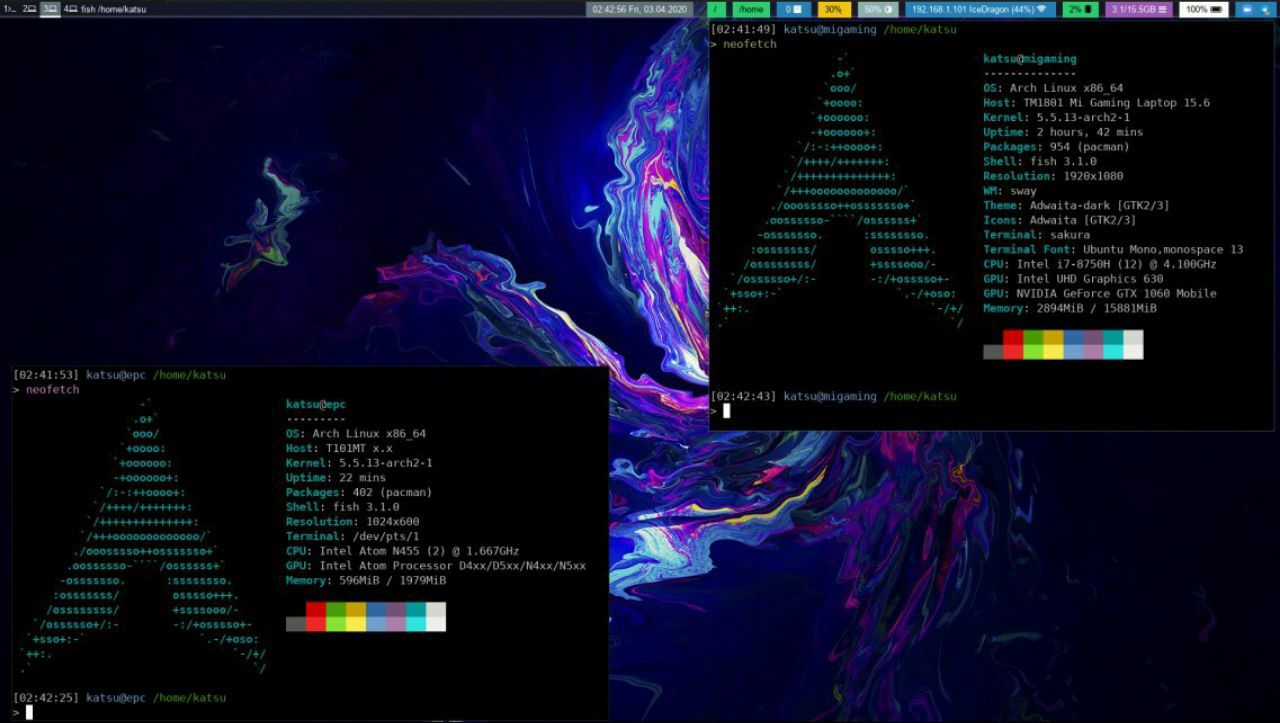This screenshot has width=1280, height=723.
Task: Click 'katsu@epc' neofetch title
Action: point(316,405)
